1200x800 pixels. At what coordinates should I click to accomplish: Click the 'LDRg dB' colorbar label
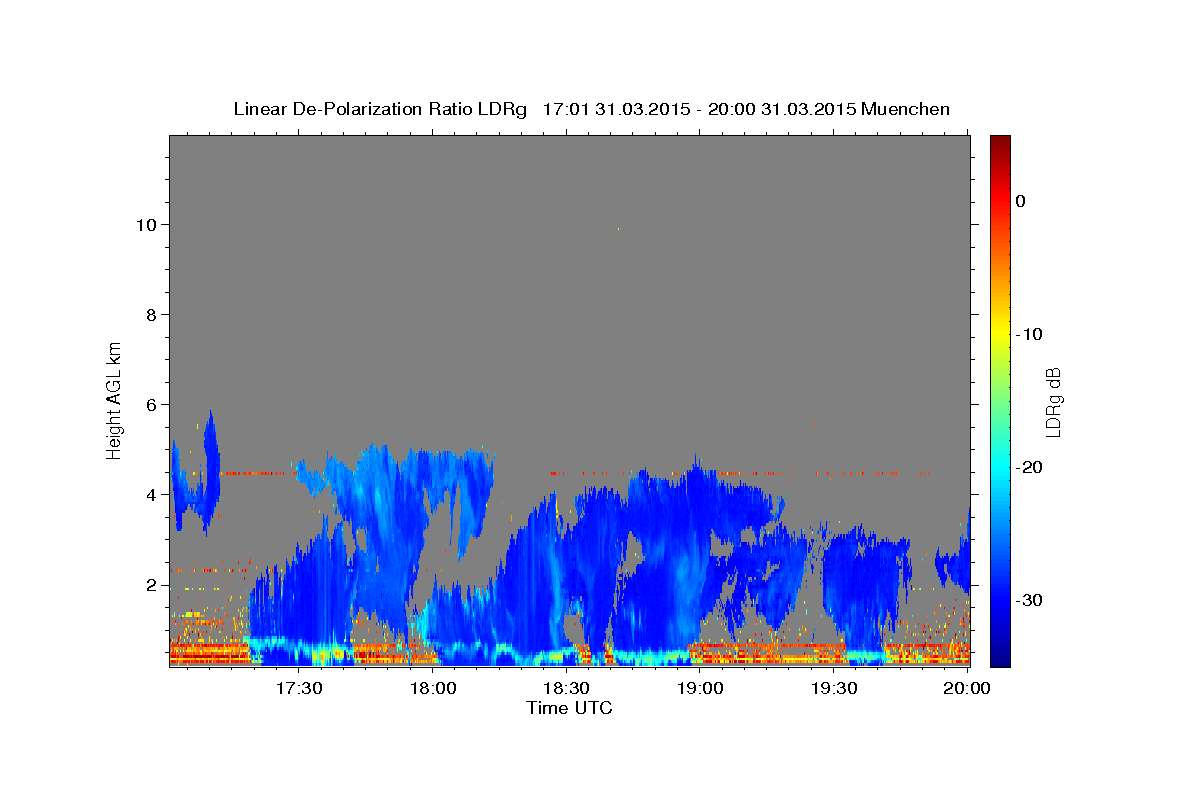tap(1053, 402)
